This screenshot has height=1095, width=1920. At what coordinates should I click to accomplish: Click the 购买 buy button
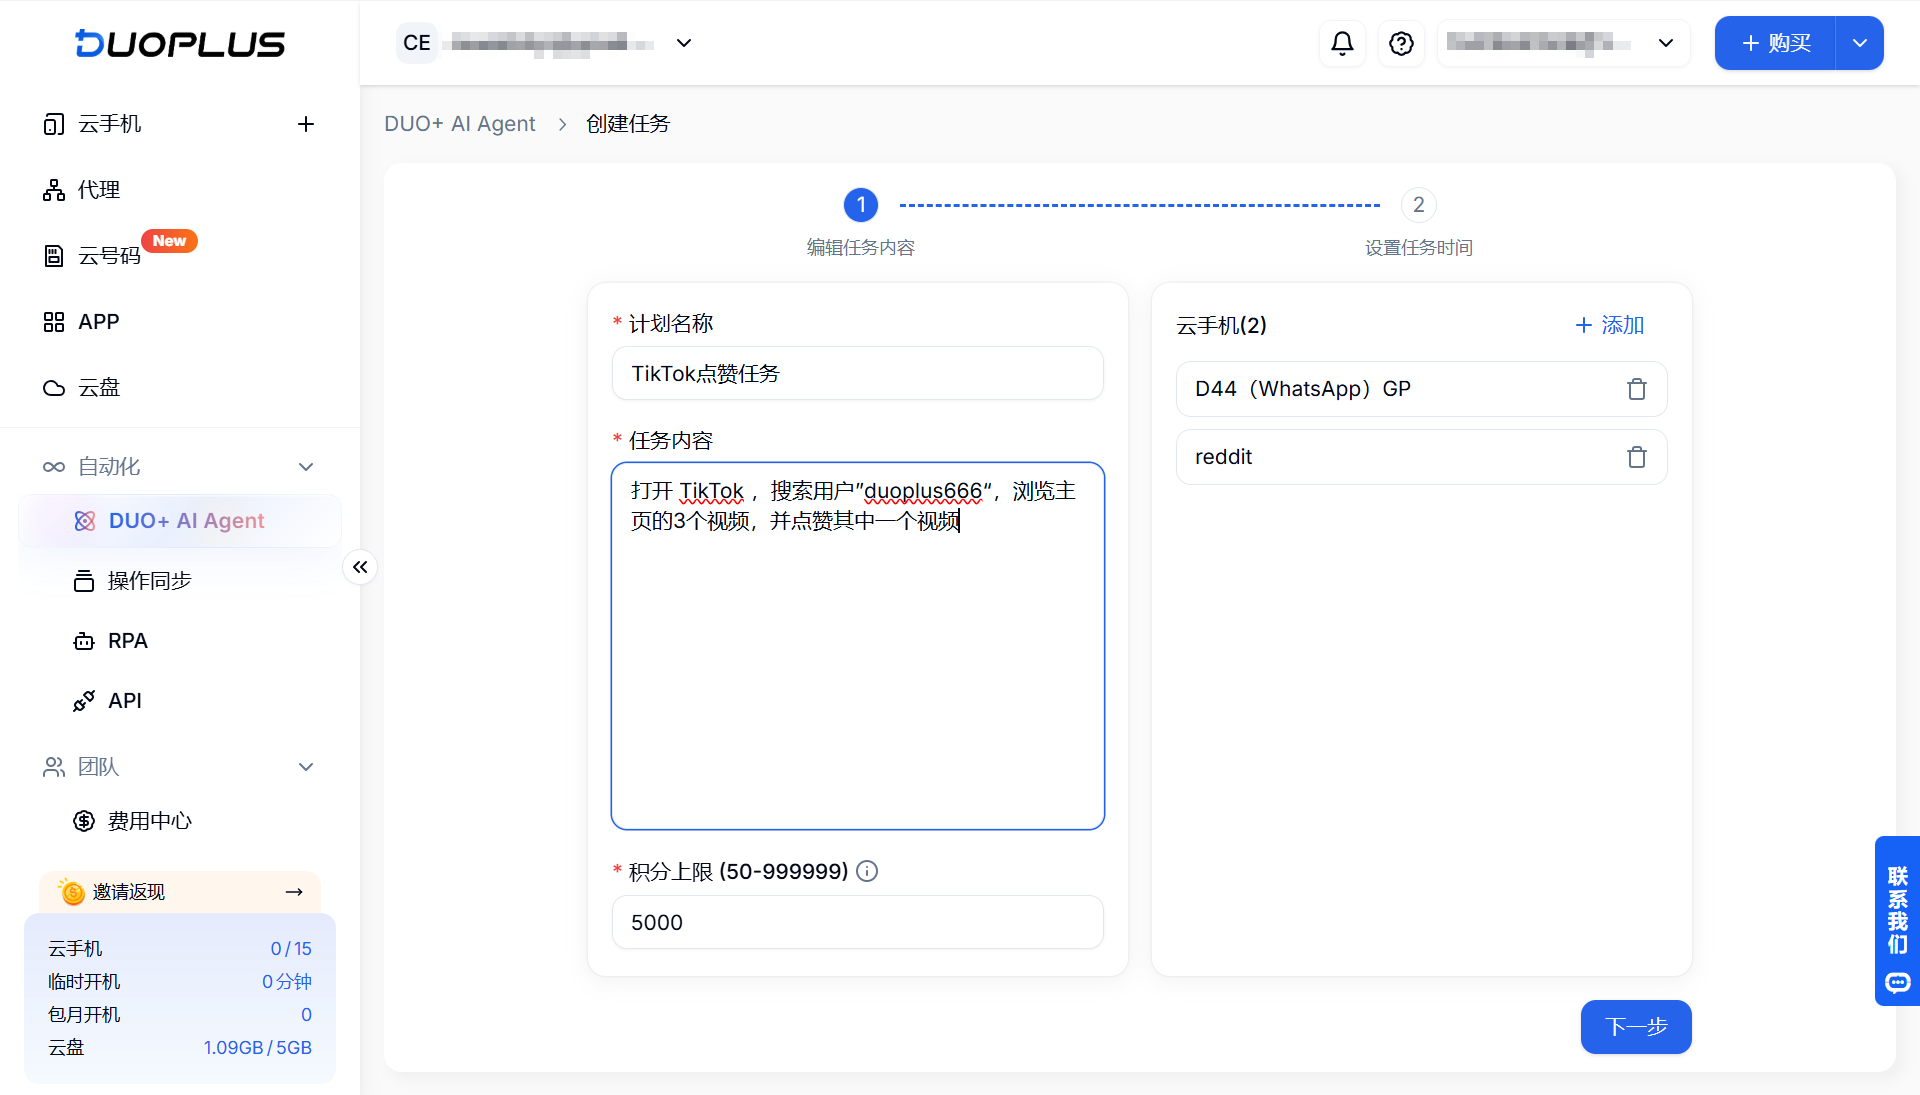(1776, 43)
